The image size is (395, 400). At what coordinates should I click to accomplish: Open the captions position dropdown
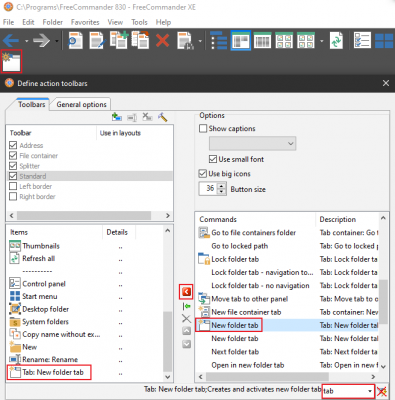[252, 144]
